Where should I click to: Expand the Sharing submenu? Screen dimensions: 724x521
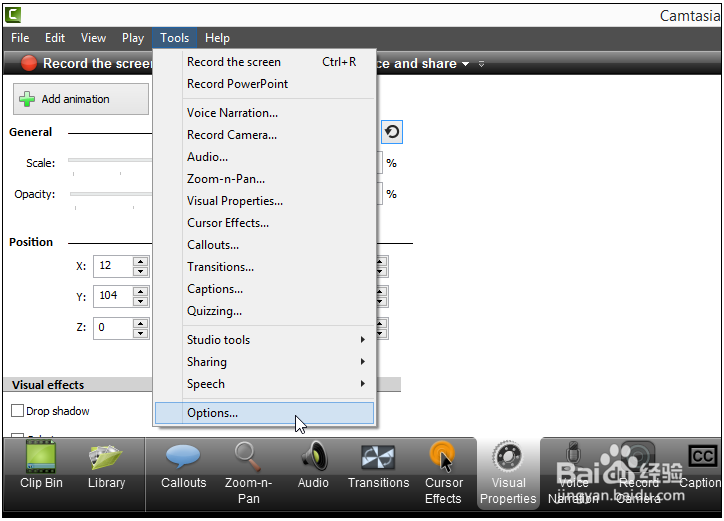click(x=265, y=362)
